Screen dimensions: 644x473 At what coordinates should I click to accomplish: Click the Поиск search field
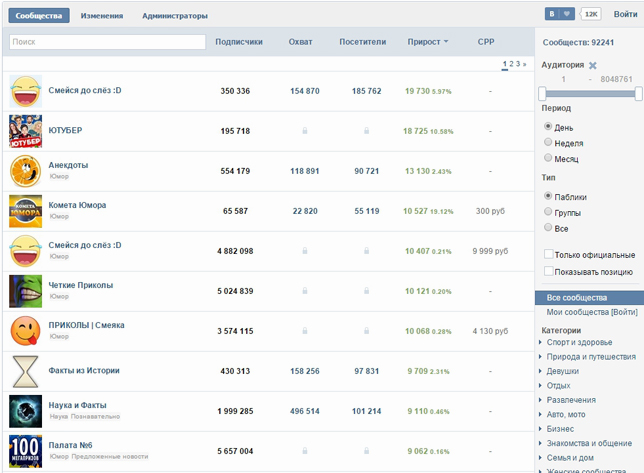(108, 42)
